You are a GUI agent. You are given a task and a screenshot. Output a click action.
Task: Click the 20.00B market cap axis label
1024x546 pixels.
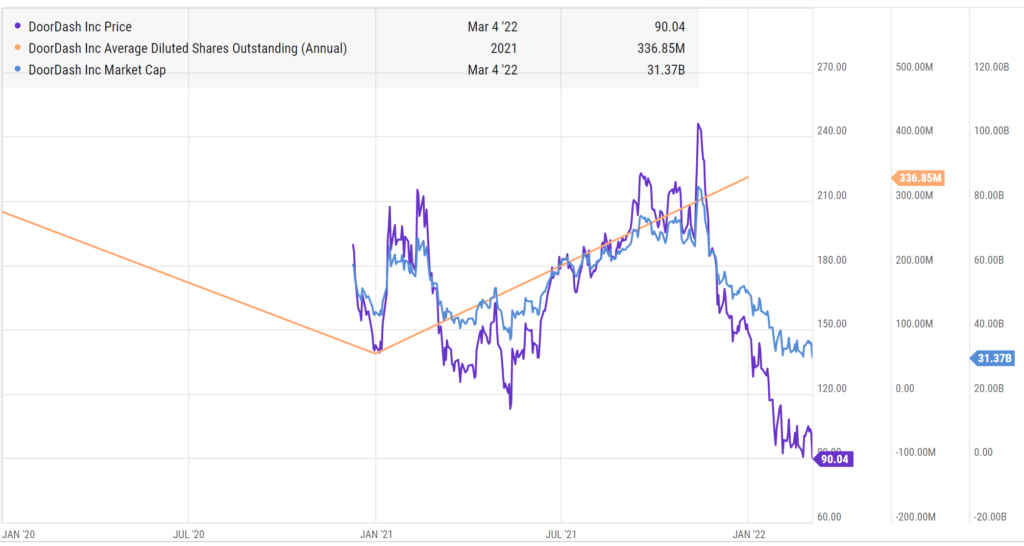point(989,389)
